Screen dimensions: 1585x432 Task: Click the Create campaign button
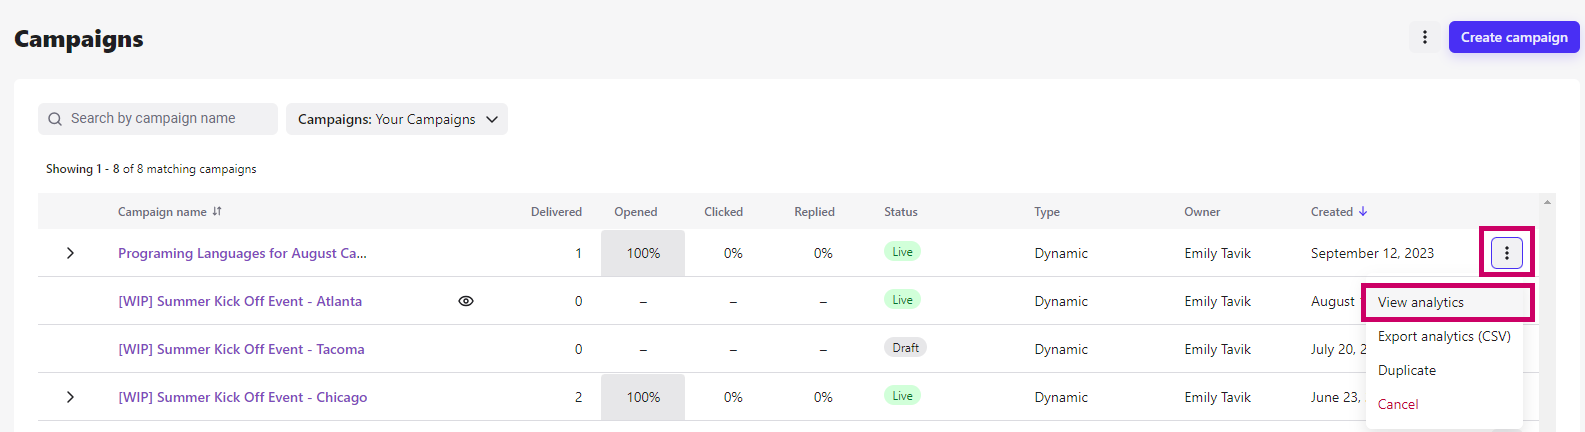coord(1514,37)
